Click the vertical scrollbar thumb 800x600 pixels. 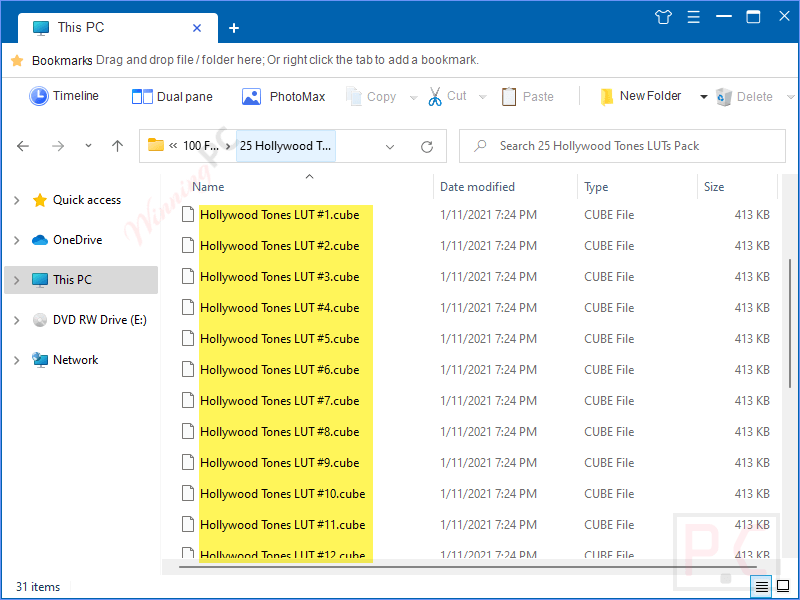[x=790, y=324]
